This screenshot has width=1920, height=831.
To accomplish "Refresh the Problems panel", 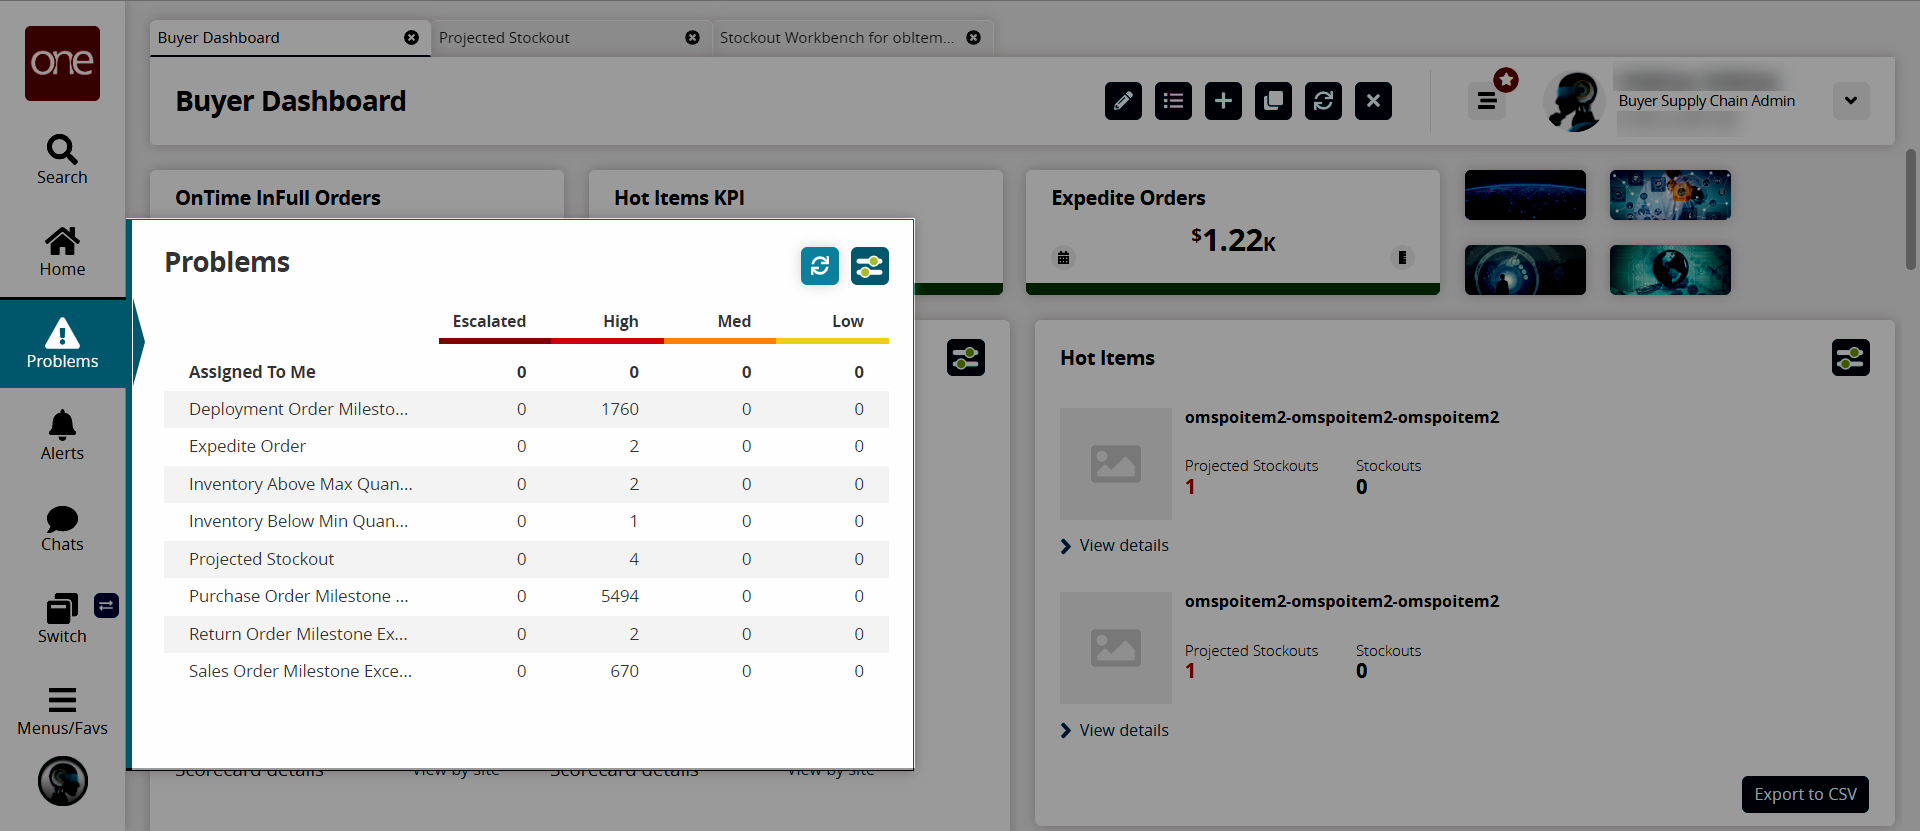I will tap(820, 266).
